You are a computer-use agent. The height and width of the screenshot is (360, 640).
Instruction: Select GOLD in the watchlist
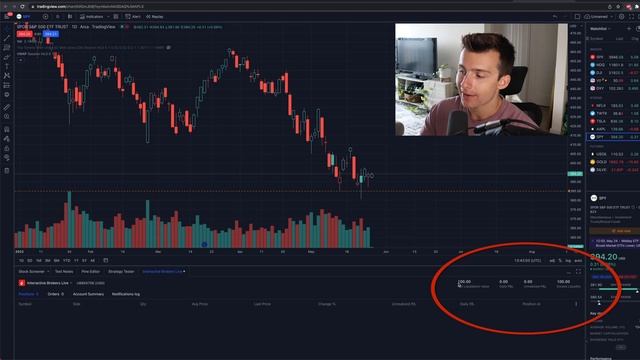click(x=614, y=162)
